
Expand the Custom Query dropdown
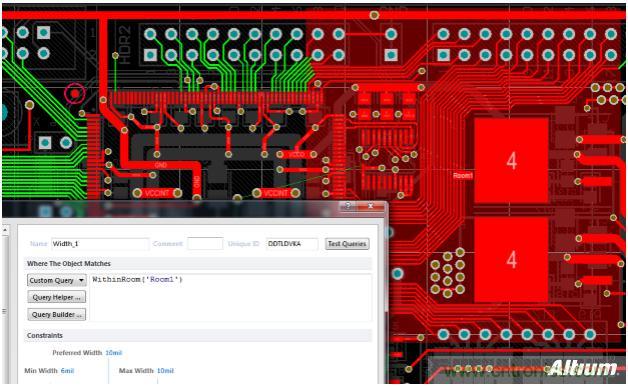tap(56, 280)
